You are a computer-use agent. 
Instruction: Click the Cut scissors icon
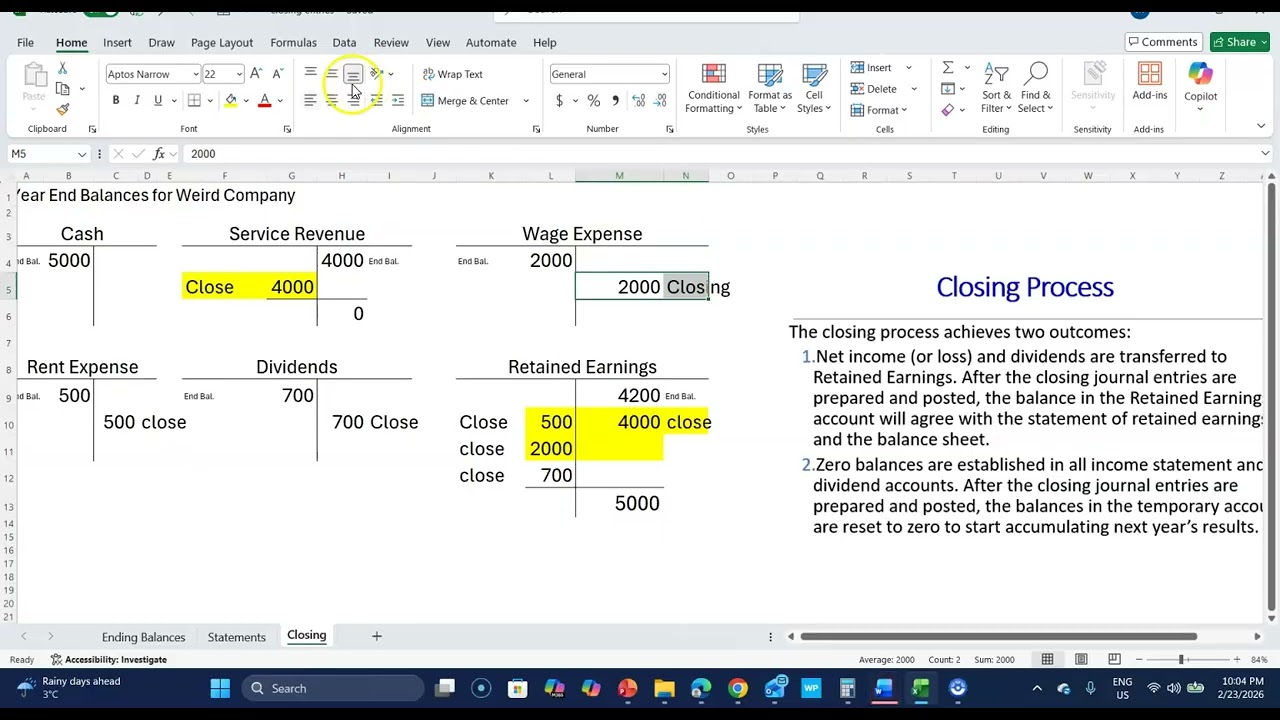[x=62, y=68]
